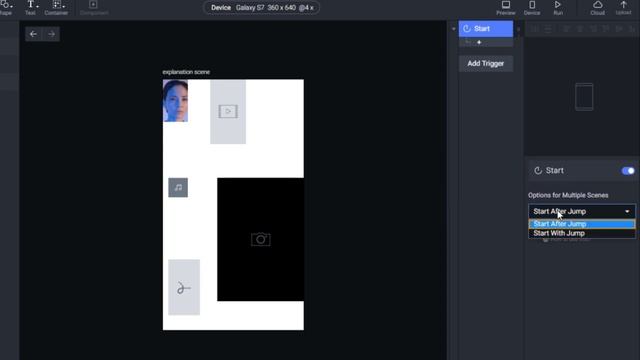The width and height of the screenshot is (640, 360).
Task: Select the video placeholder on the canvas
Action: pos(228,112)
